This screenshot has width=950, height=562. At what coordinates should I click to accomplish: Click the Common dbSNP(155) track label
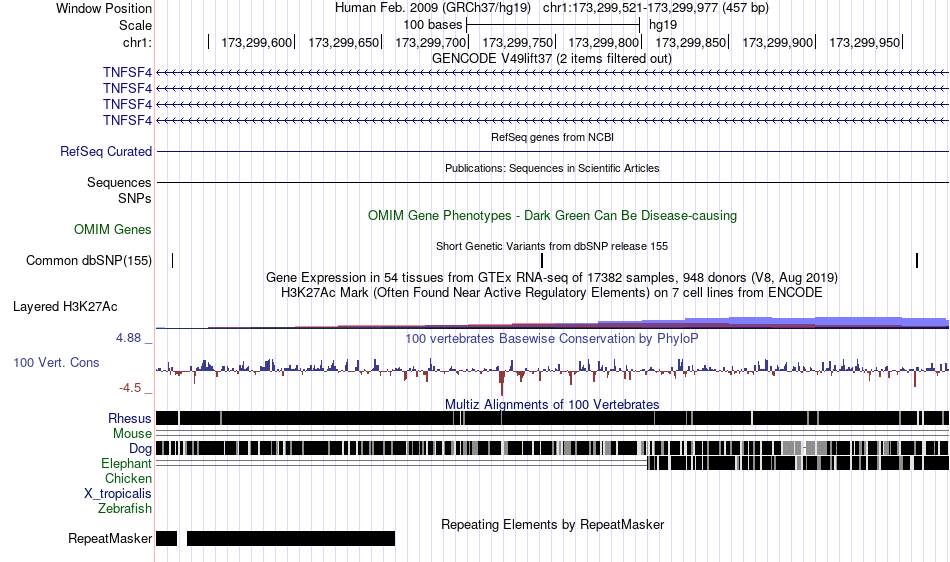click(89, 260)
